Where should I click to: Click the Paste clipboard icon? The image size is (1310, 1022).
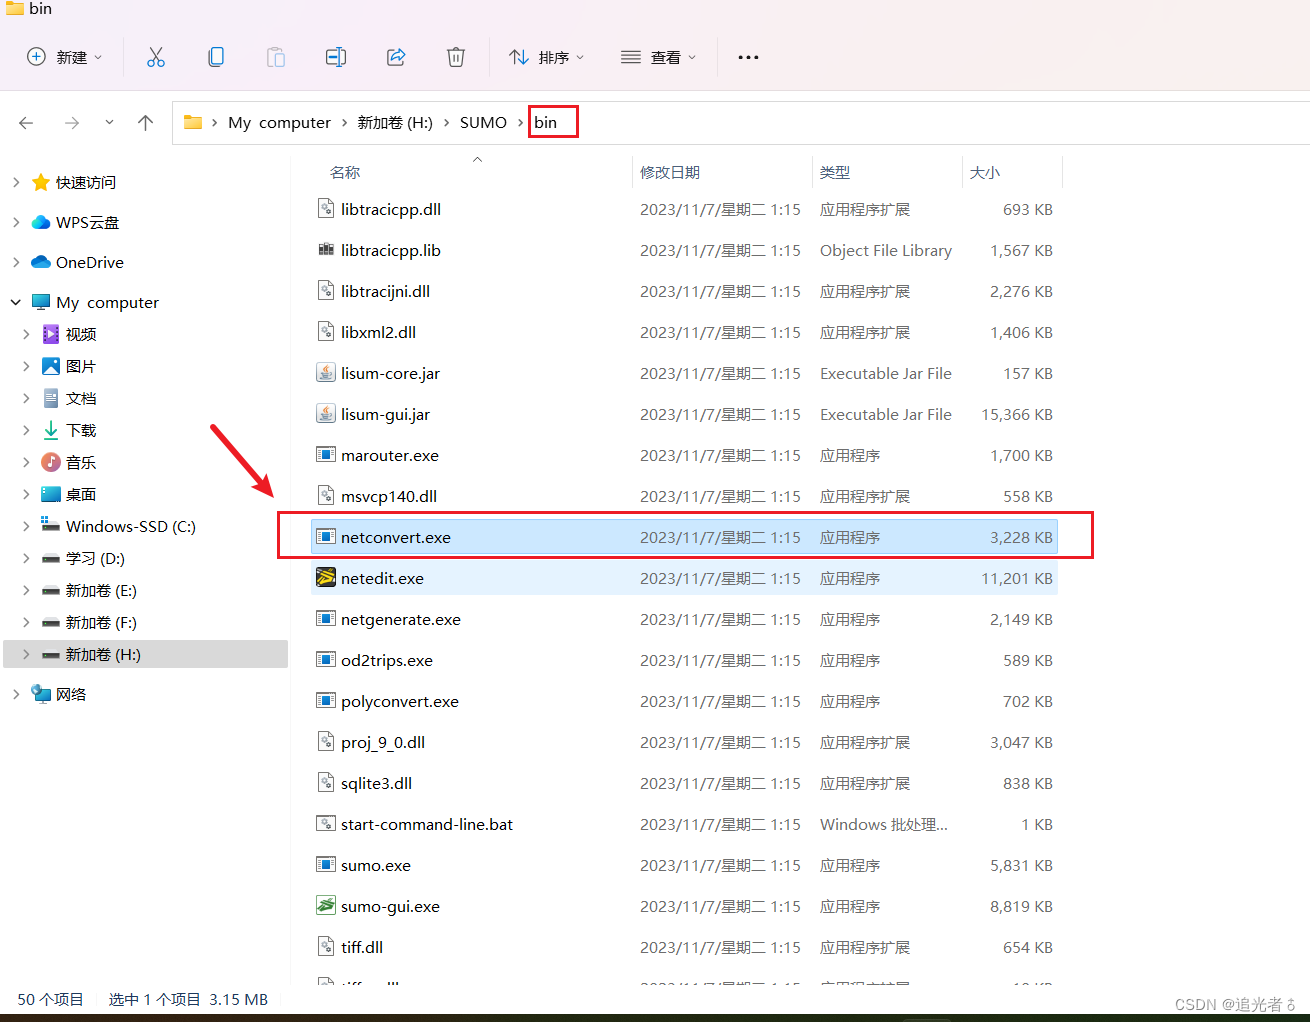click(x=276, y=57)
